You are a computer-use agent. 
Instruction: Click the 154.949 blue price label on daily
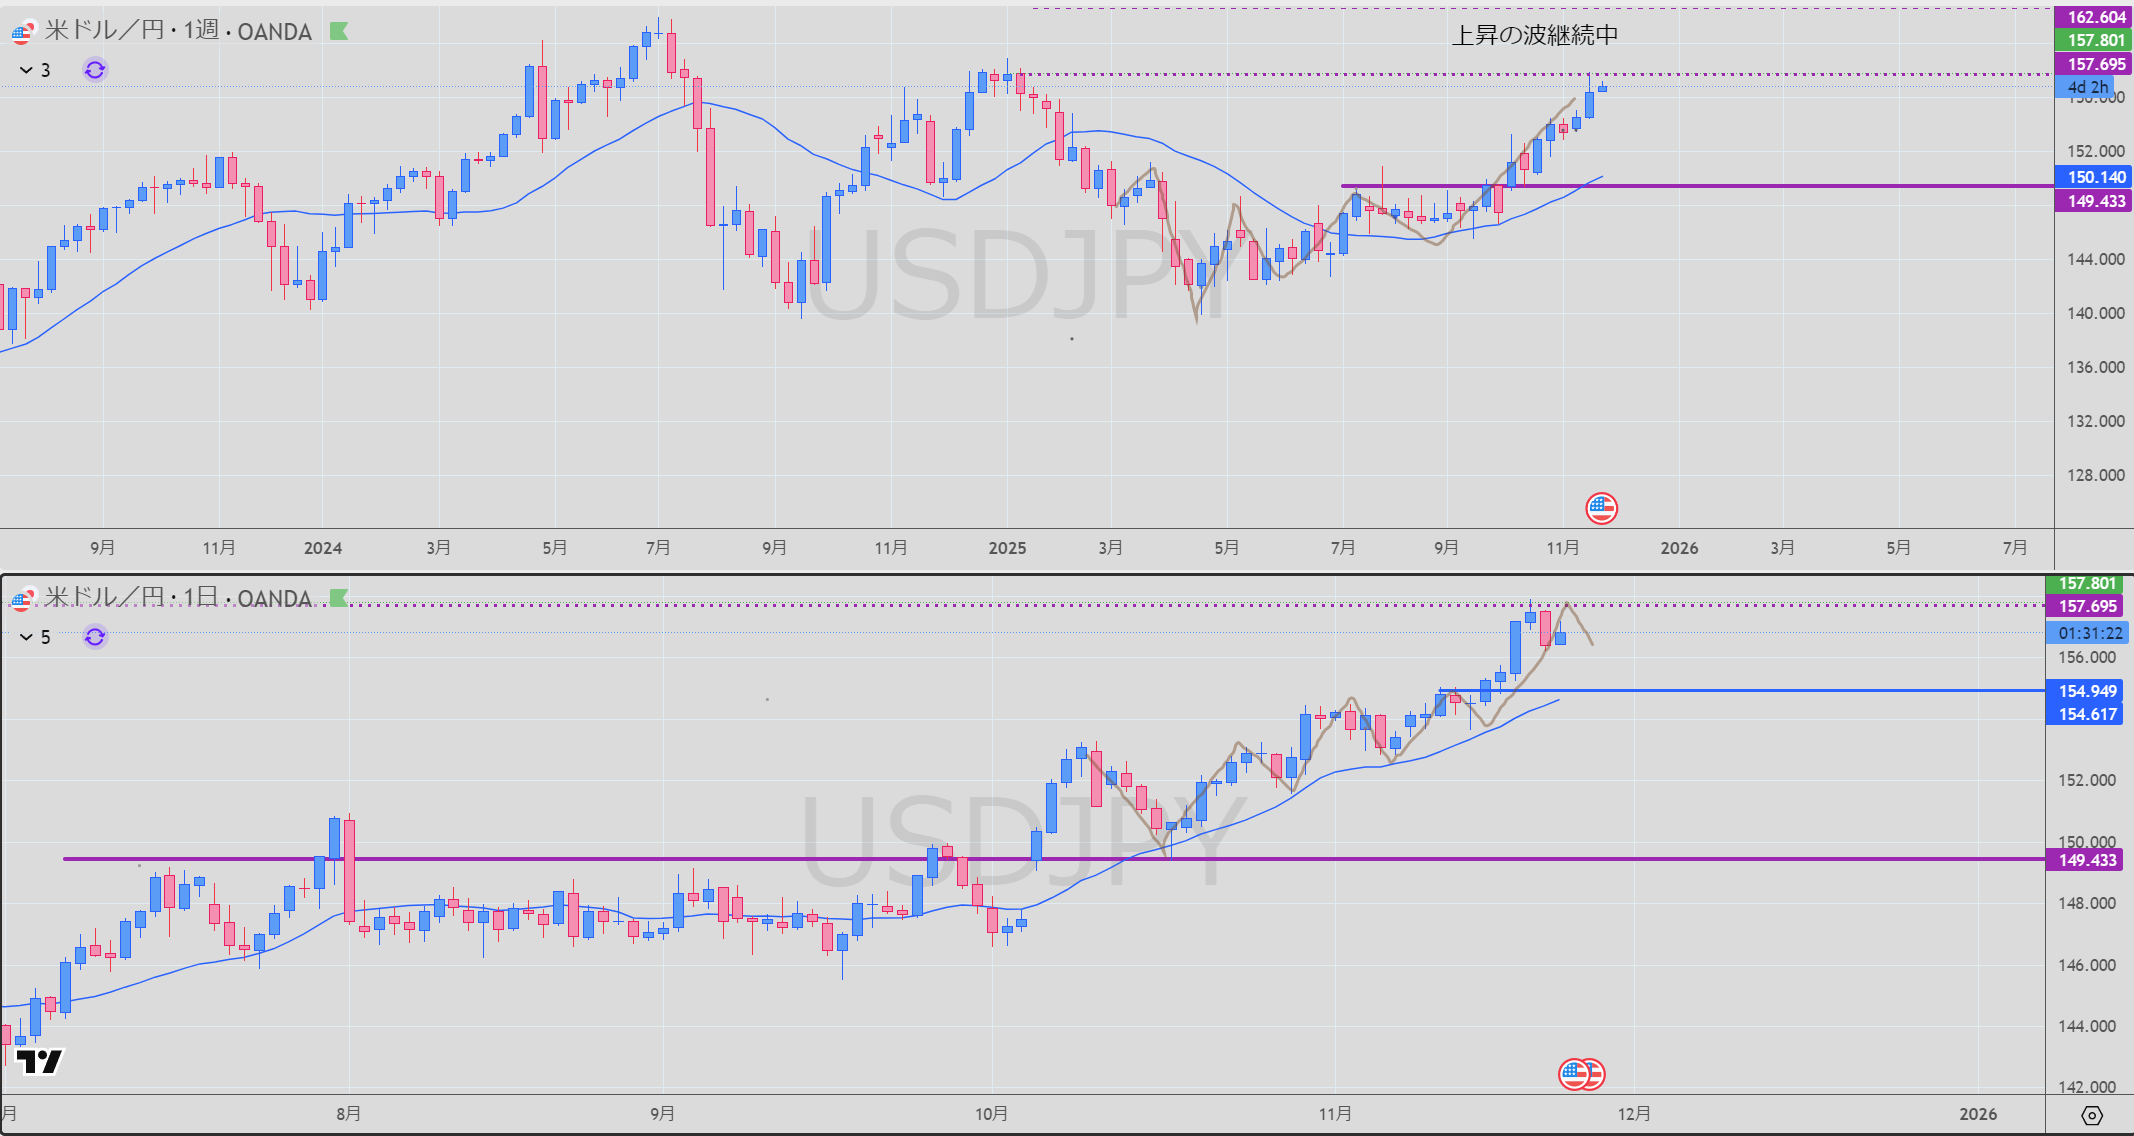coord(2086,691)
